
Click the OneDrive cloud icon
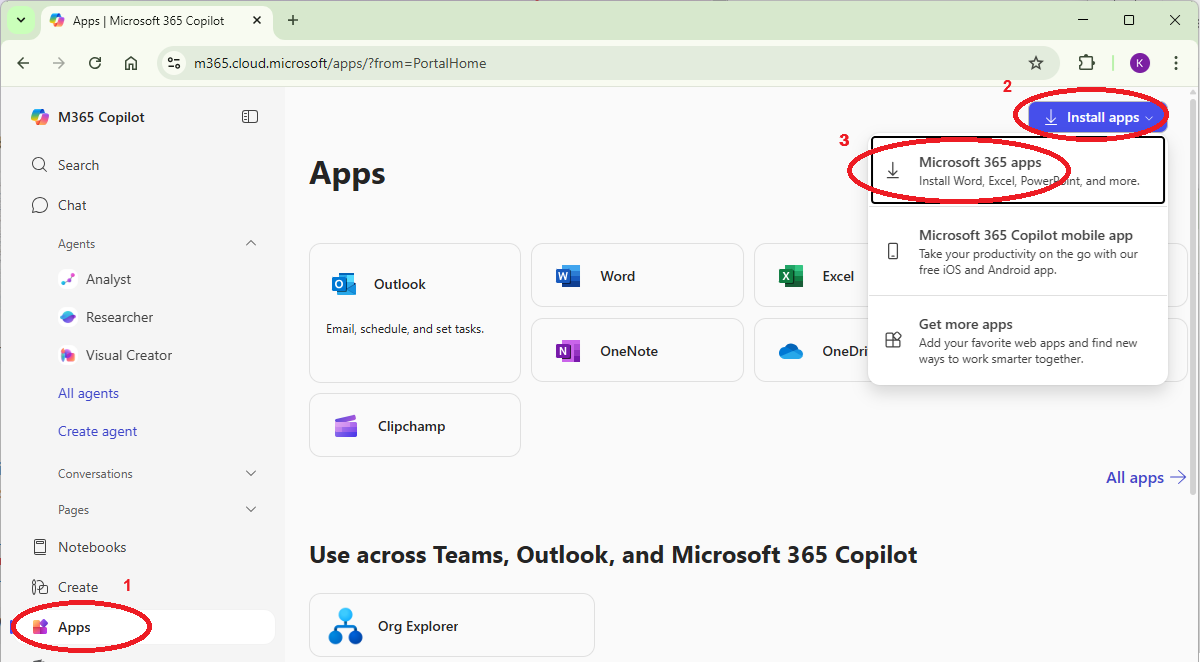[x=791, y=351]
